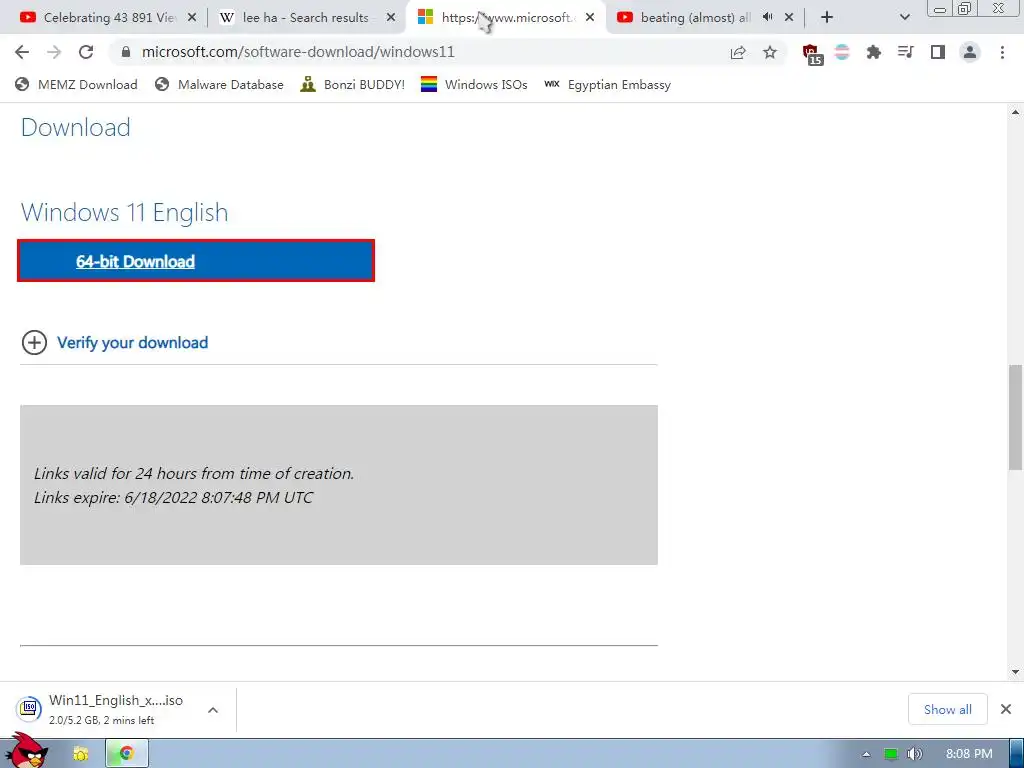Screen dimensions: 1024x768
Task: Open the Windows ISOs bookmark
Action: [474, 84]
